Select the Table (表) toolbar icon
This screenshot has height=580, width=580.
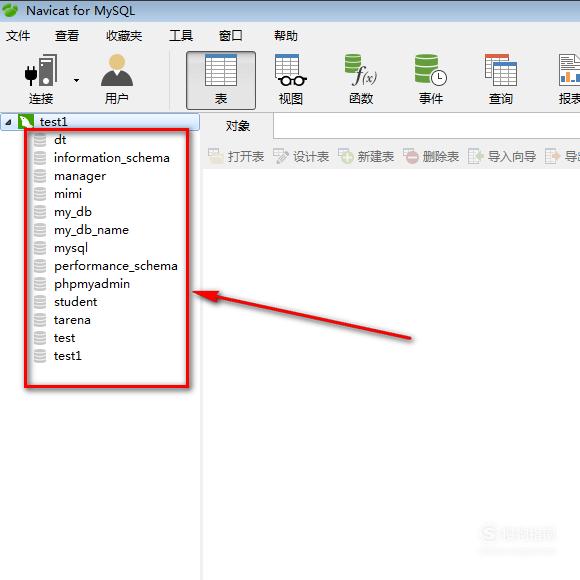tap(221, 80)
